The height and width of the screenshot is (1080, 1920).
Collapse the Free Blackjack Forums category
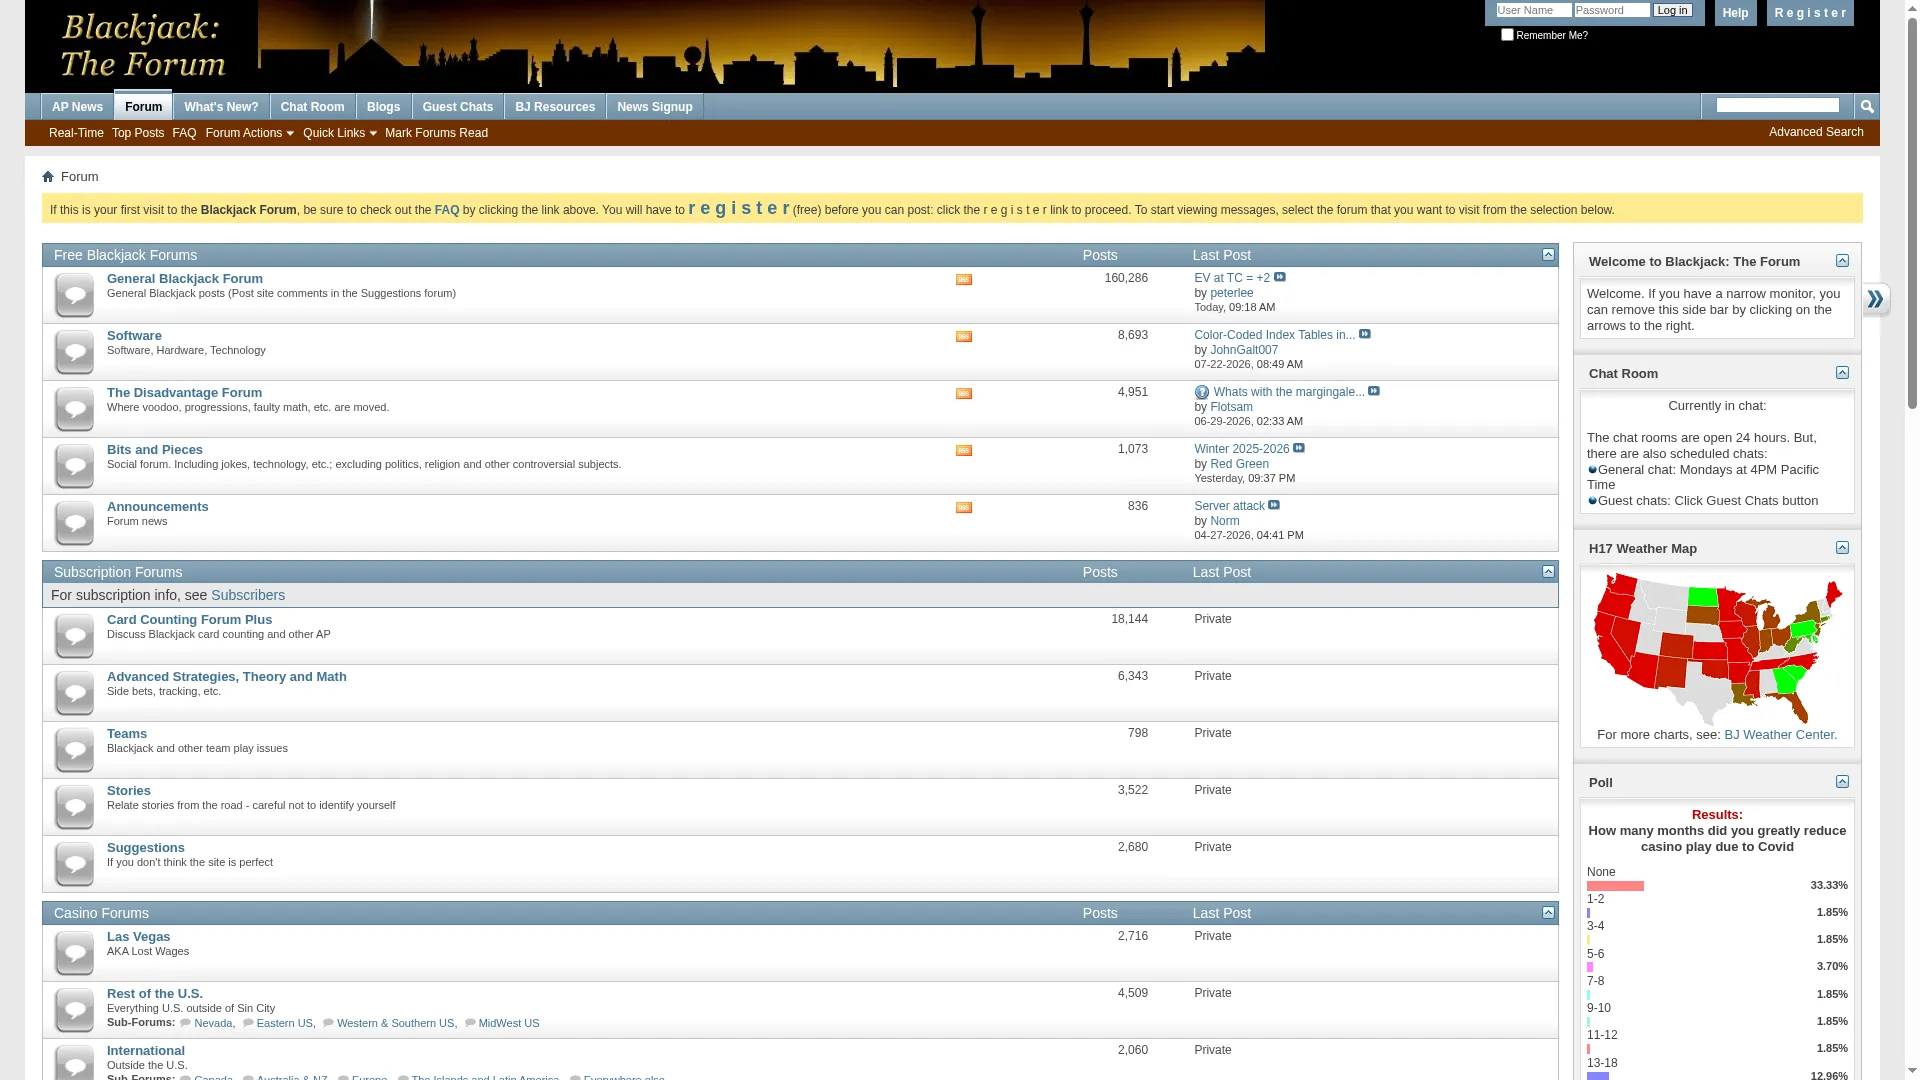(x=1548, y=255)
